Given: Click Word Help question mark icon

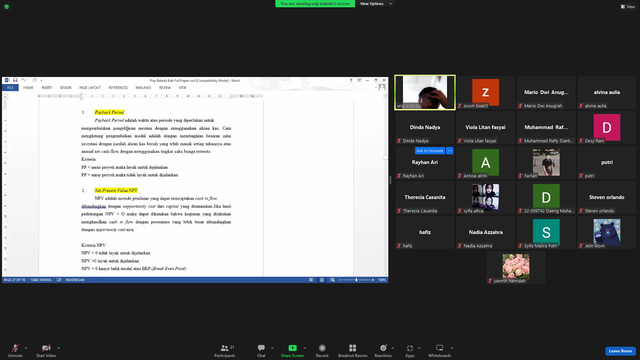Looking at the screenshot, I should pos(351,80).
